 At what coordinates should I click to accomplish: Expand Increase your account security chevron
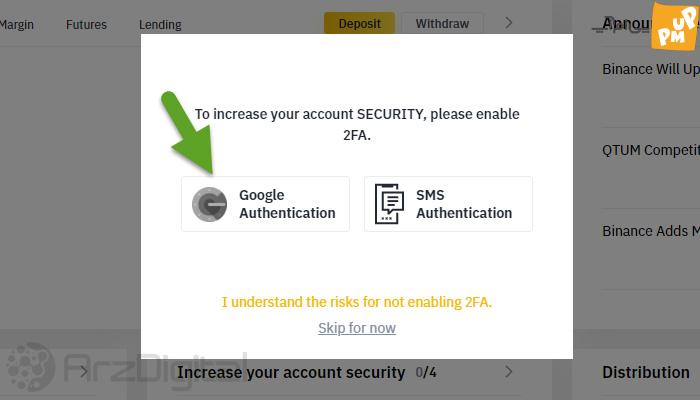coord(508,371)
